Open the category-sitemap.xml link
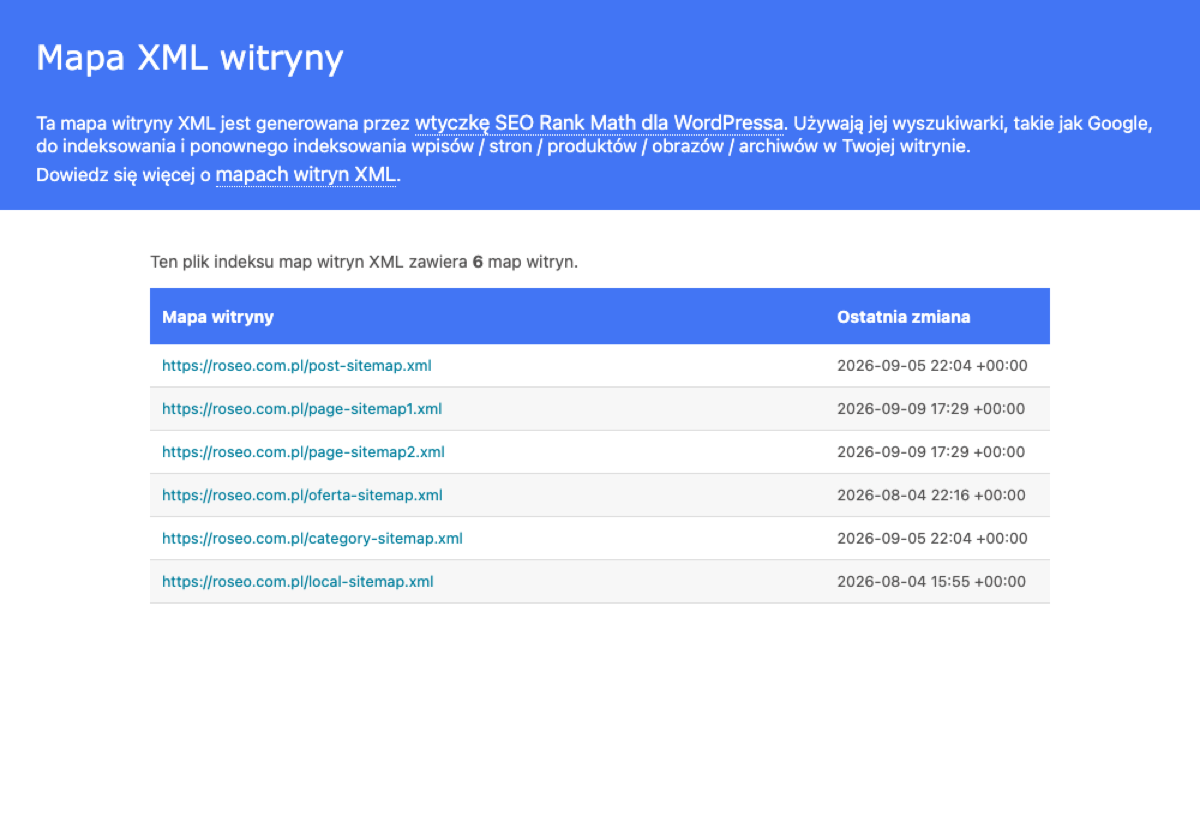Viewport: 1200px width, 840px height. 312,538
